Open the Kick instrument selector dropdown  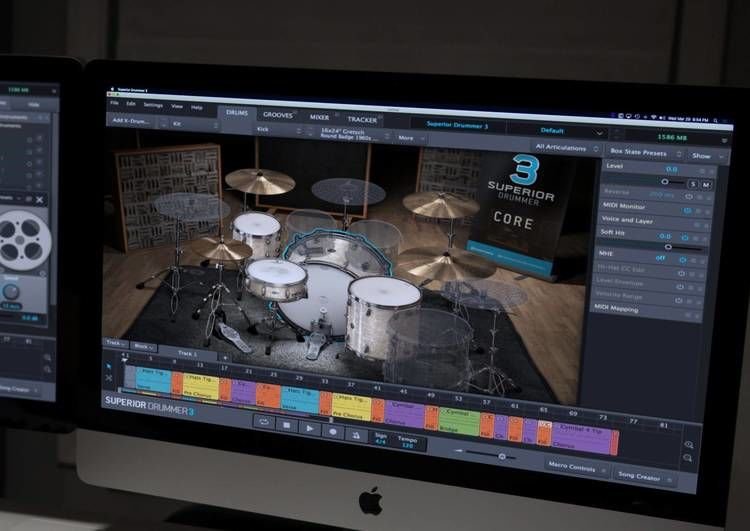point(279,130)
